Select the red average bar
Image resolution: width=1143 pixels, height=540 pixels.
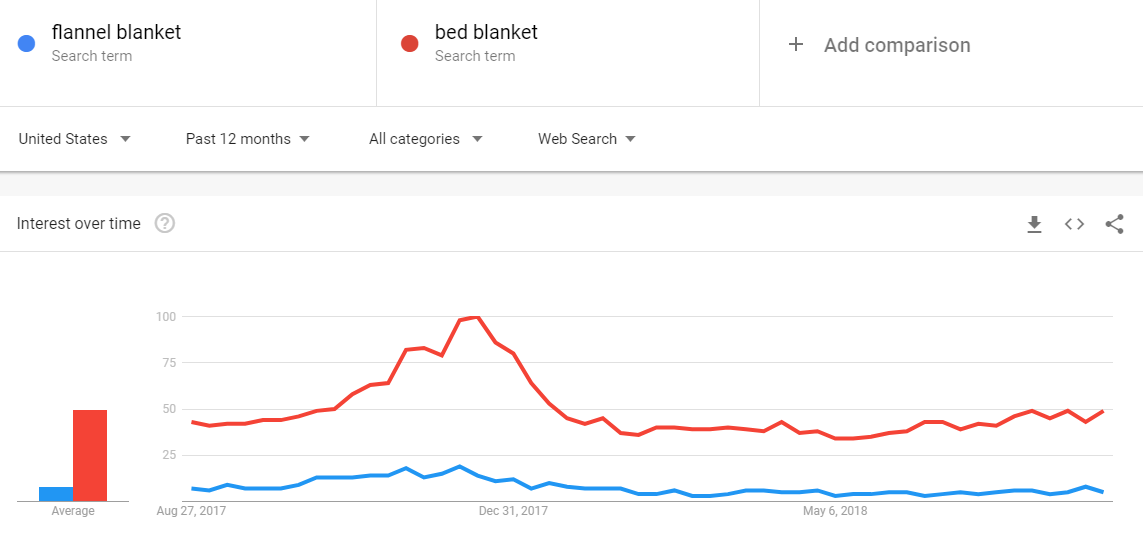tap(90, 455)
